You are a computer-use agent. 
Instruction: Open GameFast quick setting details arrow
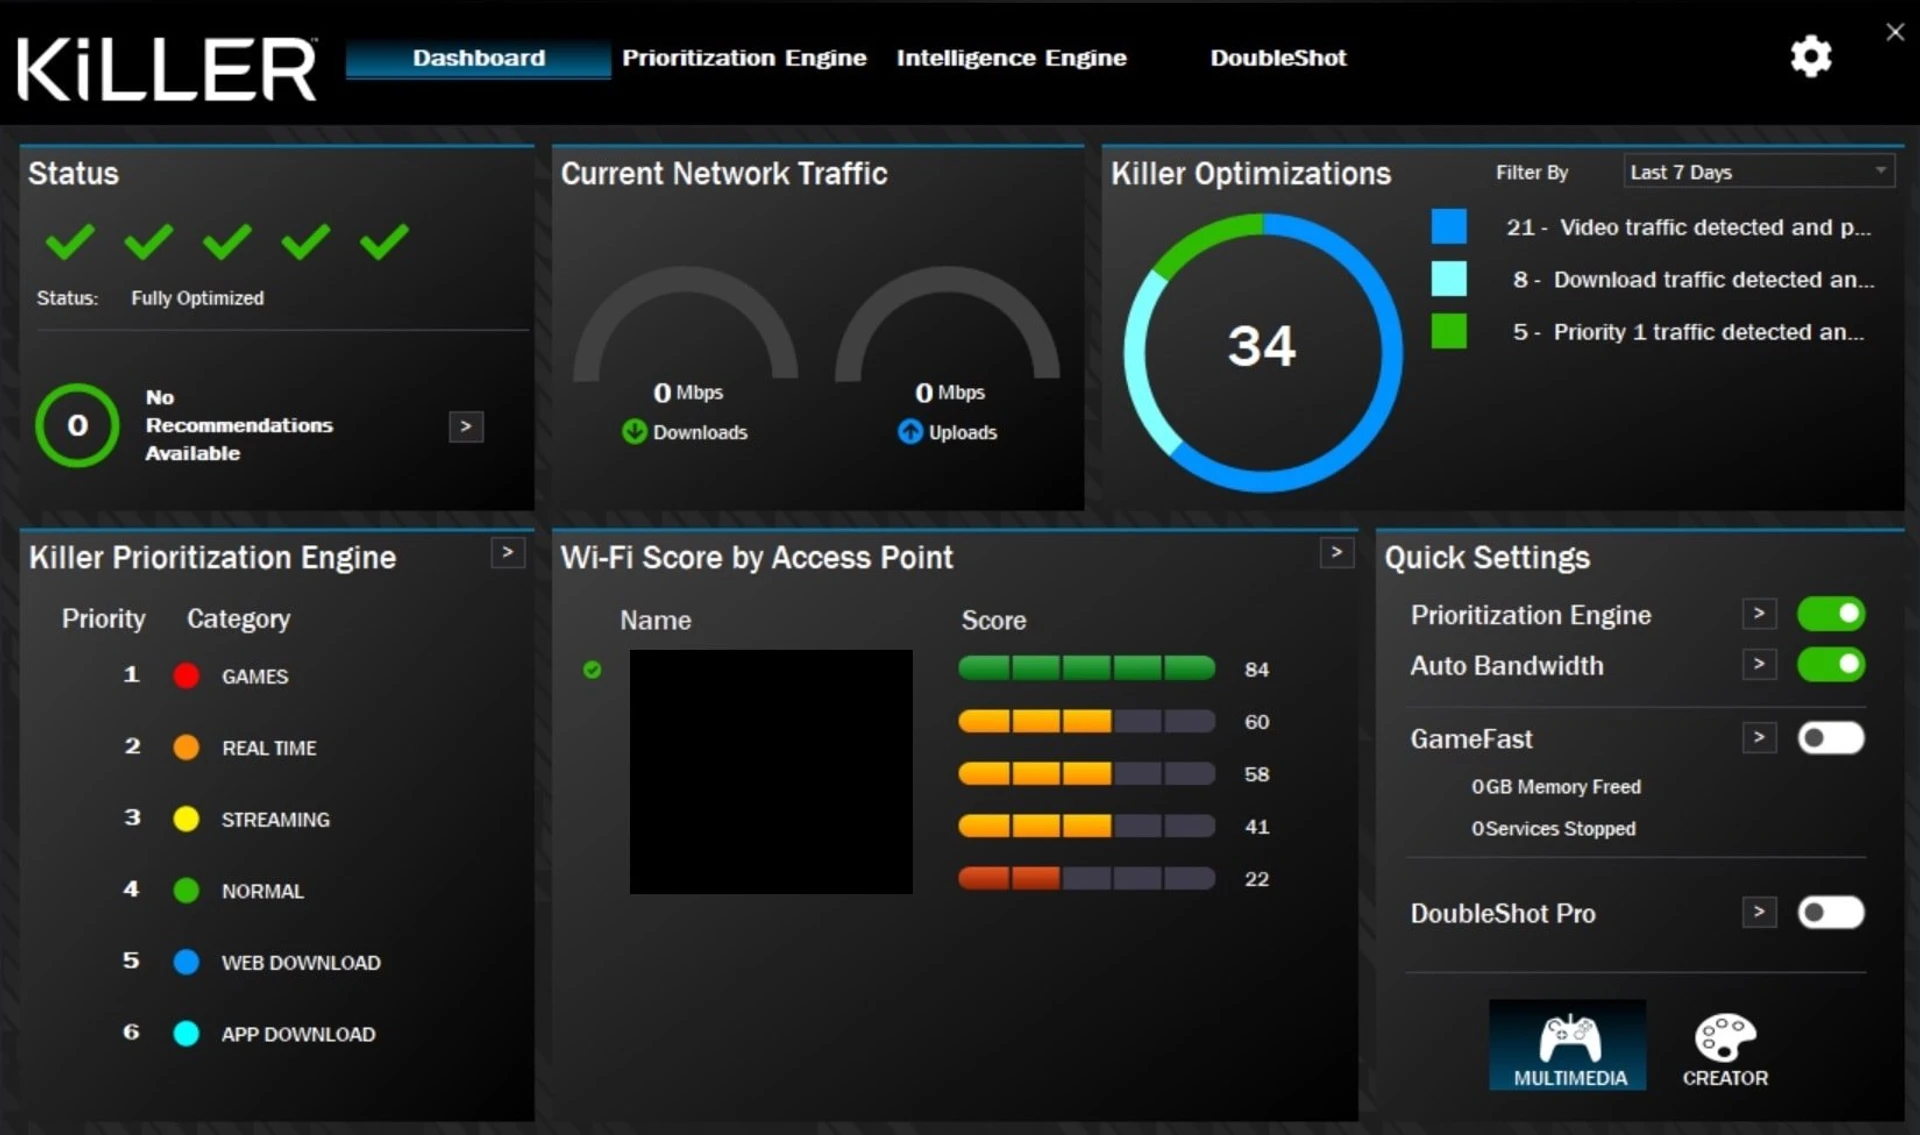[x=1759, y=737]
